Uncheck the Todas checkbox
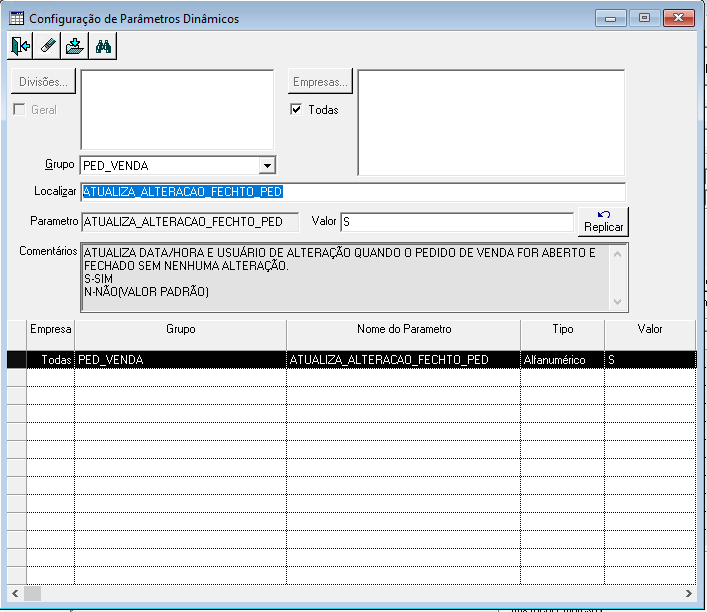707x612 pixels. [x=296, y=110]
